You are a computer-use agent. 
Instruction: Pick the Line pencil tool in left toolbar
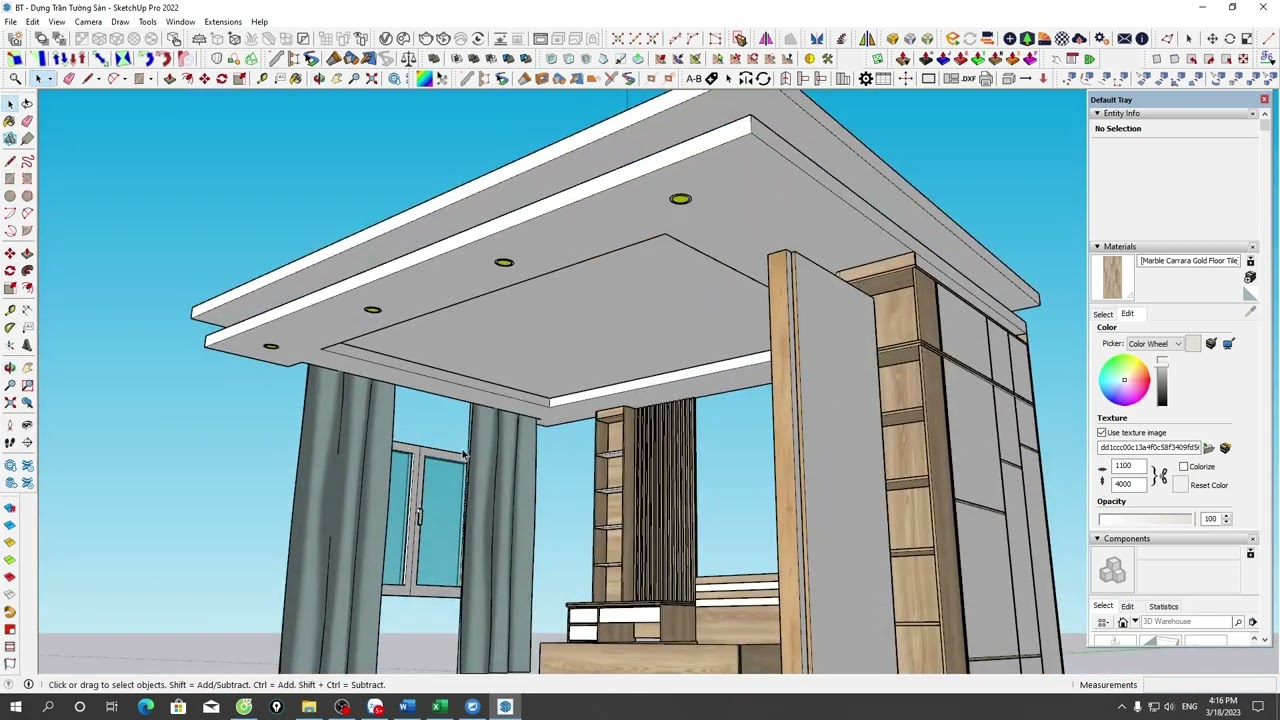pyautogui.click(x=10, y=161)
